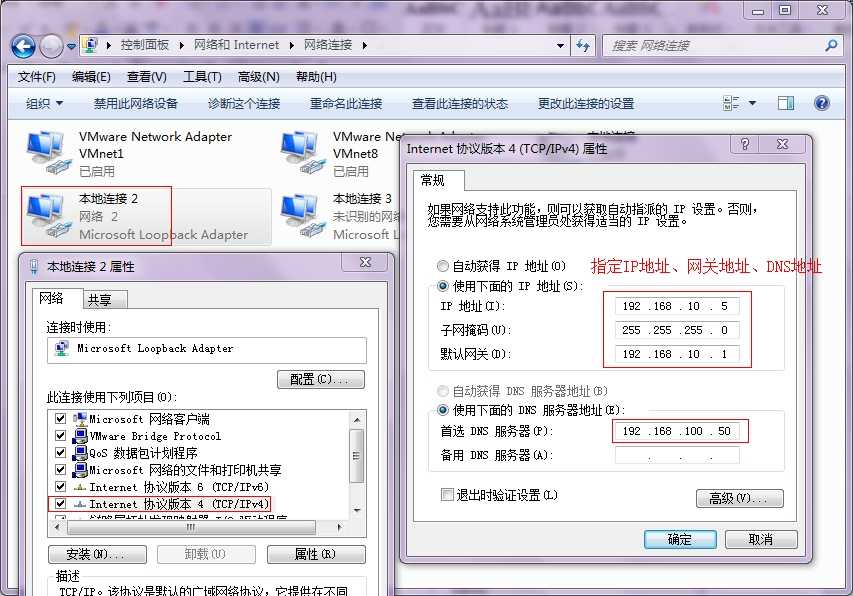The image size is (853, 596).
Task: Click the change view icon
Action: (x=731, y=103)
